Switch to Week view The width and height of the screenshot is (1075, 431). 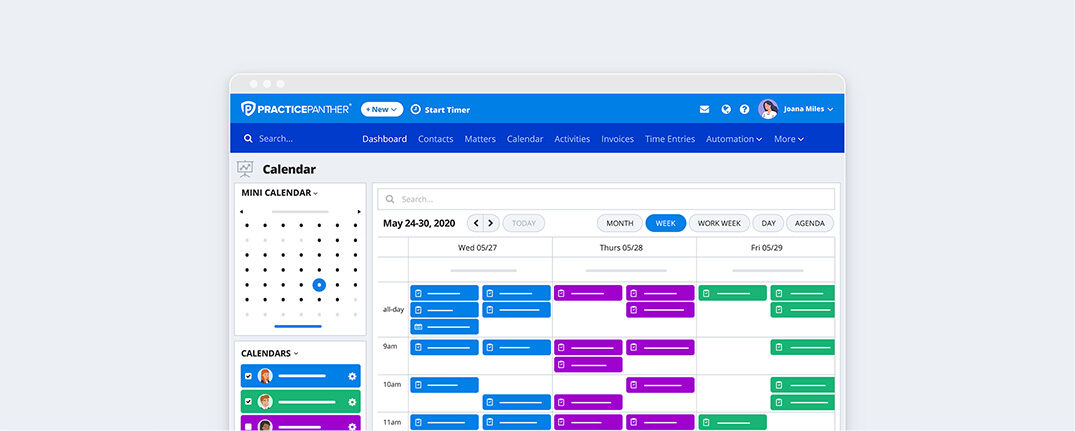(666, 223)
